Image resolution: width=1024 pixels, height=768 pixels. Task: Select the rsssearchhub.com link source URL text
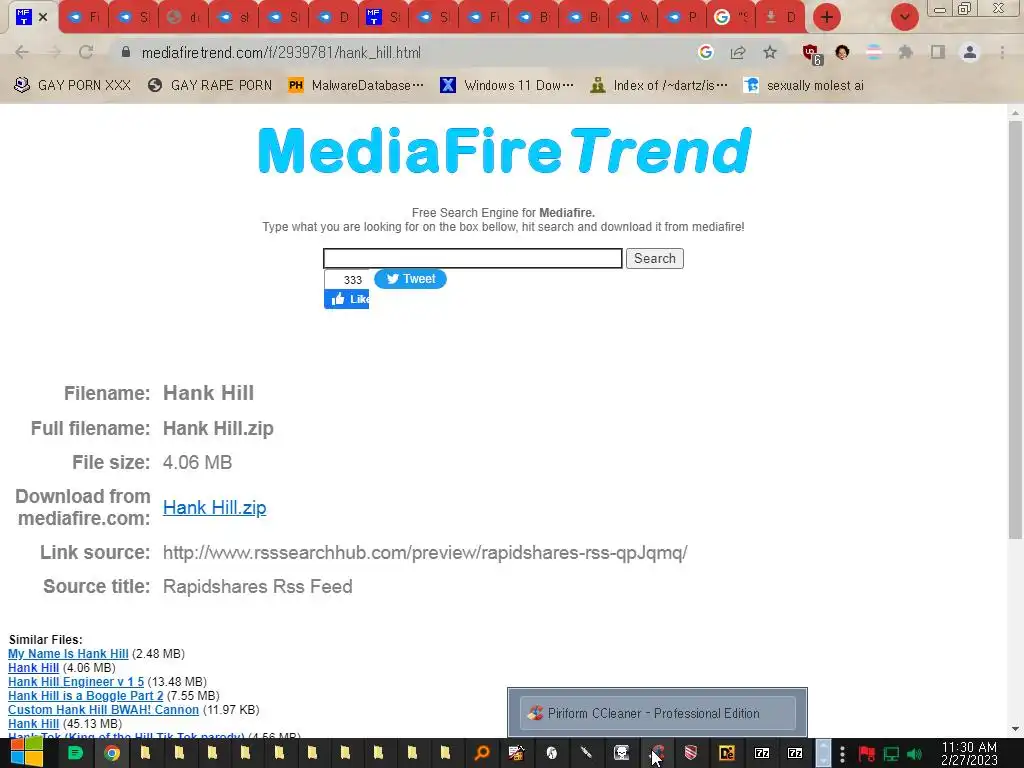[425, 552]
